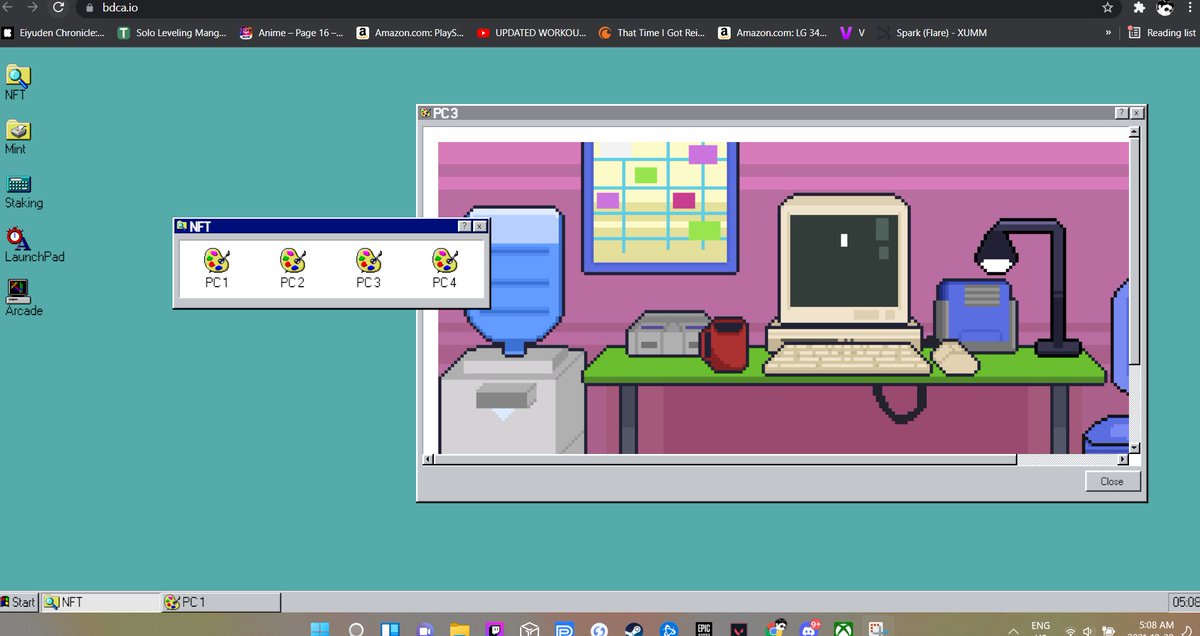Open File Explorer from taskbar
Viewport: 1200px width, 636px height.
[459, 630]
